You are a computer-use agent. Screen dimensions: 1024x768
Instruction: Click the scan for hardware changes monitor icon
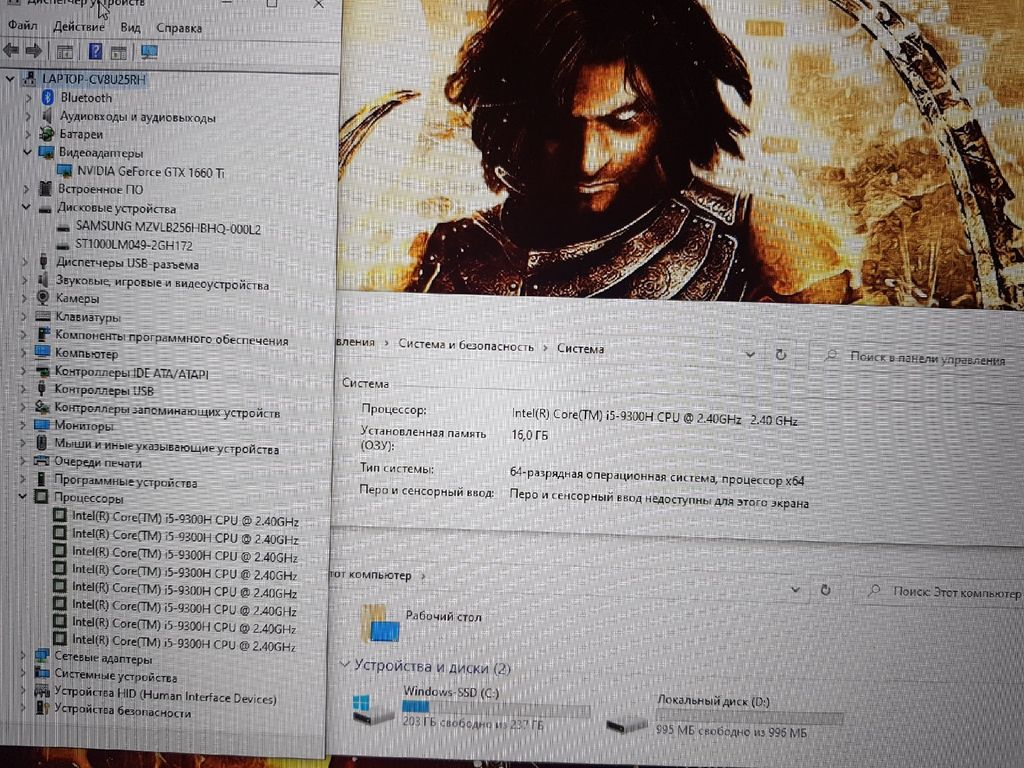[x=149, y=52]
